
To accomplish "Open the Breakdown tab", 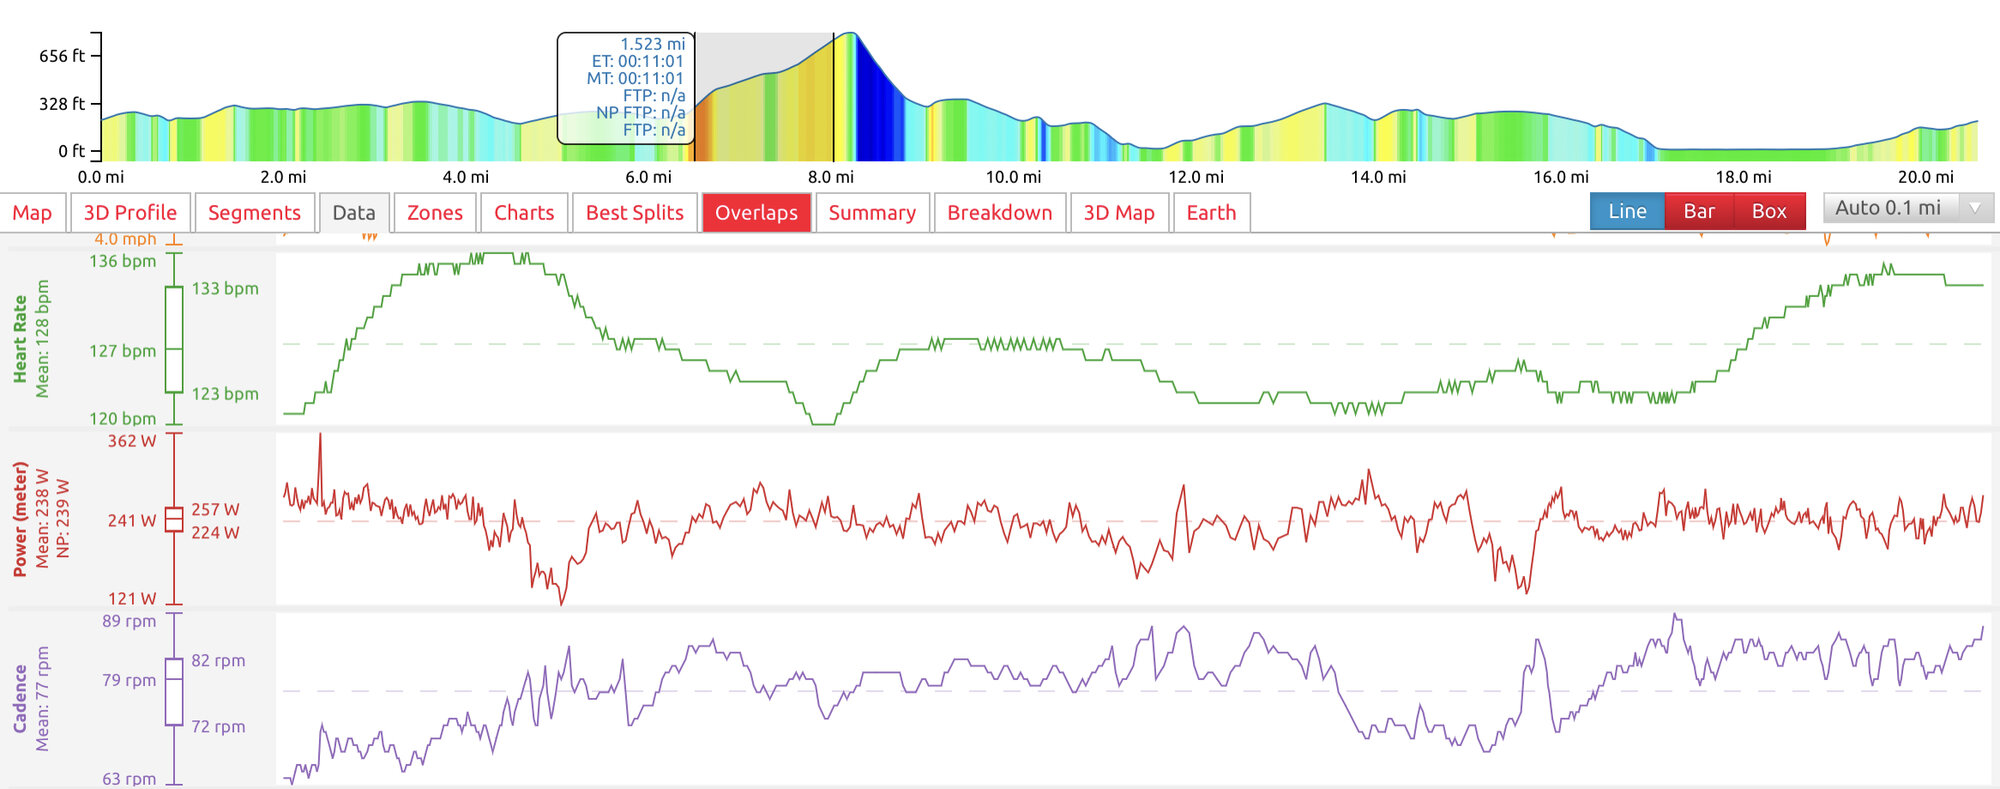I will pos(999,213).
